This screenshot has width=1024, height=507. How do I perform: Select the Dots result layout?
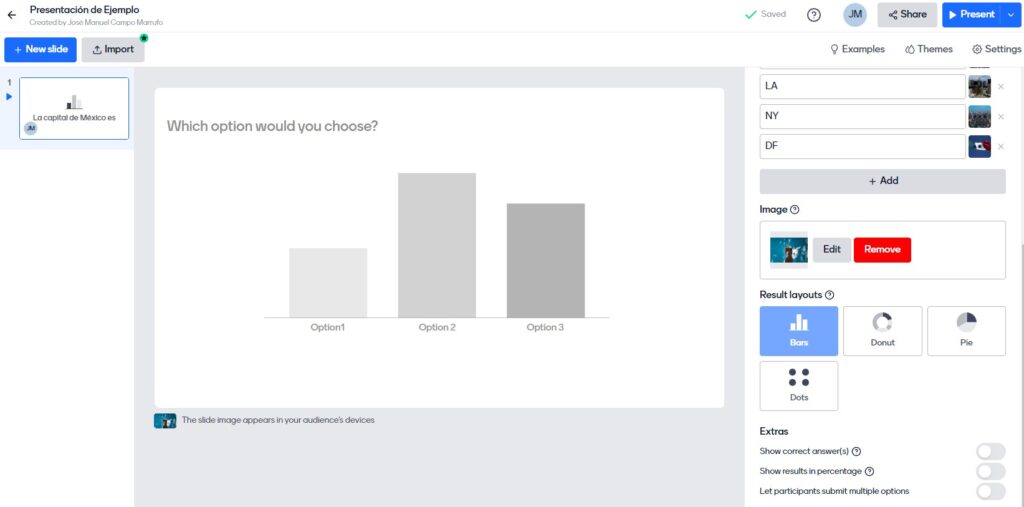point(799,385)
